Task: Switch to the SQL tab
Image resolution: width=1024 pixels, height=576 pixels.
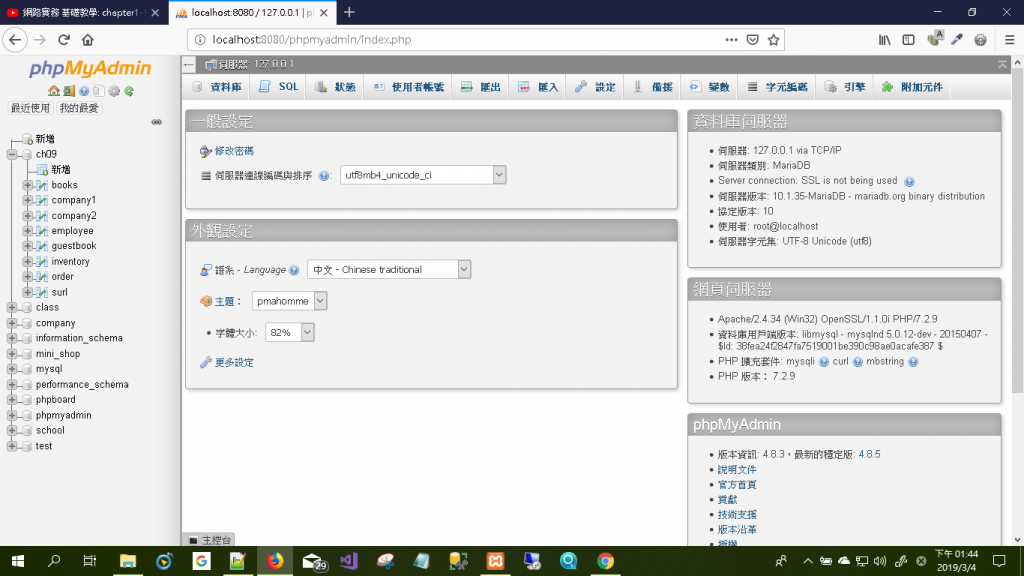Action: click(x=279, y=87)
